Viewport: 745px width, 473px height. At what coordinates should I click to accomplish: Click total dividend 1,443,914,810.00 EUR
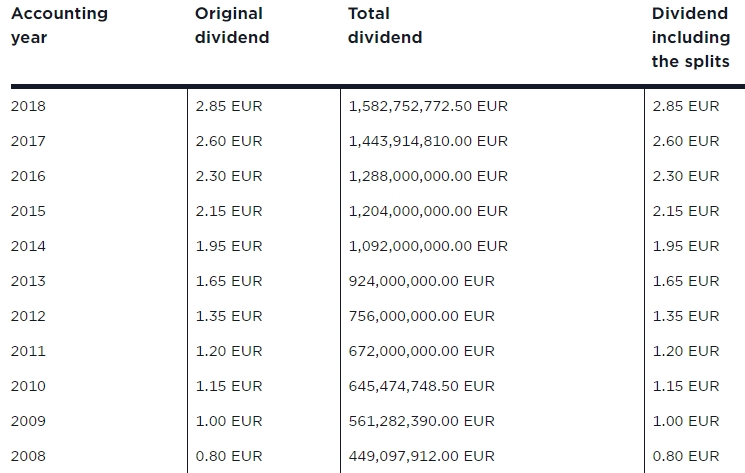pyautogui.click(x=428, y=141)
